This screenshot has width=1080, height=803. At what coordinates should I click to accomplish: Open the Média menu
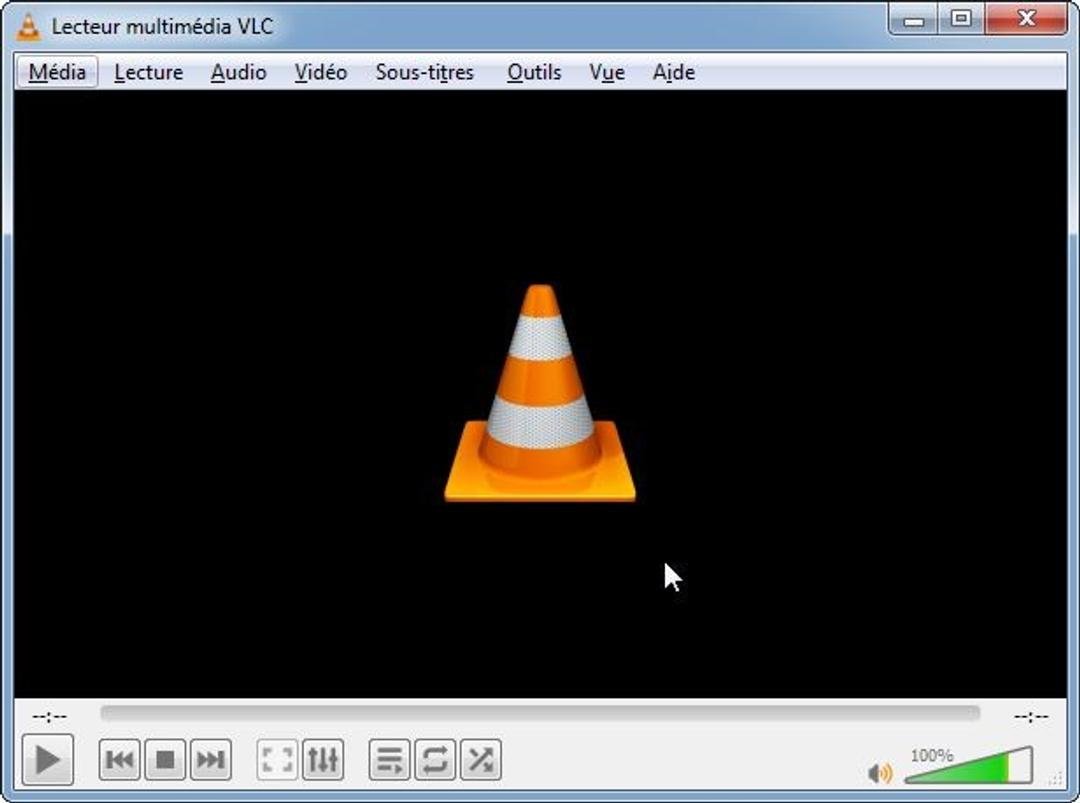[x=55, y=72]
